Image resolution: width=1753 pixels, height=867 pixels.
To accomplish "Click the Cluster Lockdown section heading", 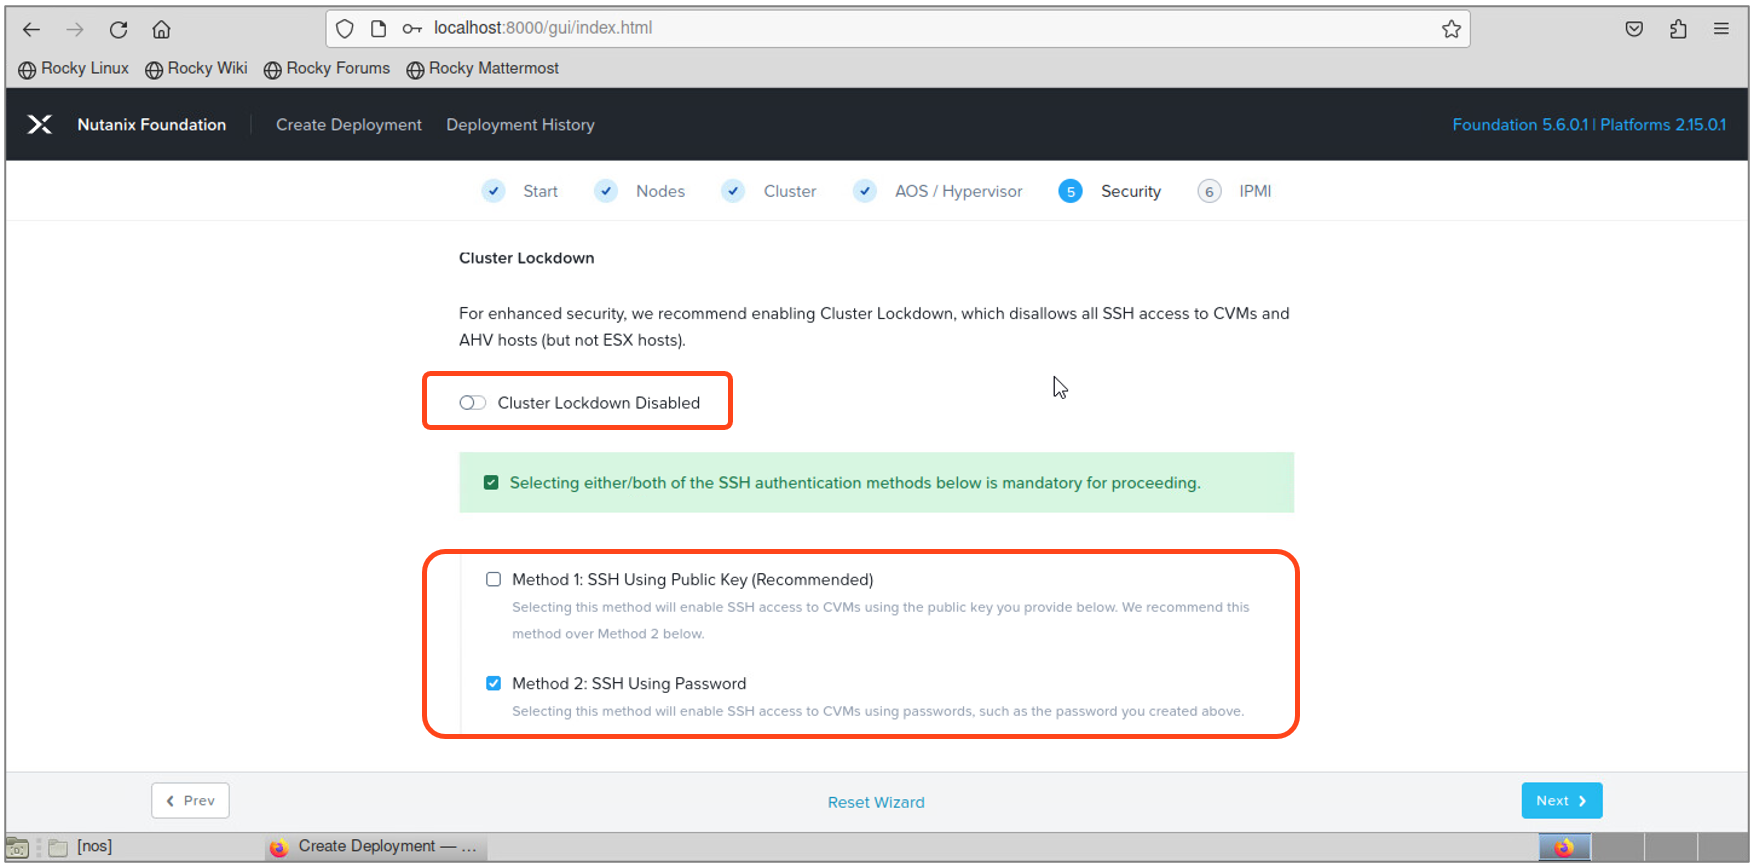I will [527, 258].
